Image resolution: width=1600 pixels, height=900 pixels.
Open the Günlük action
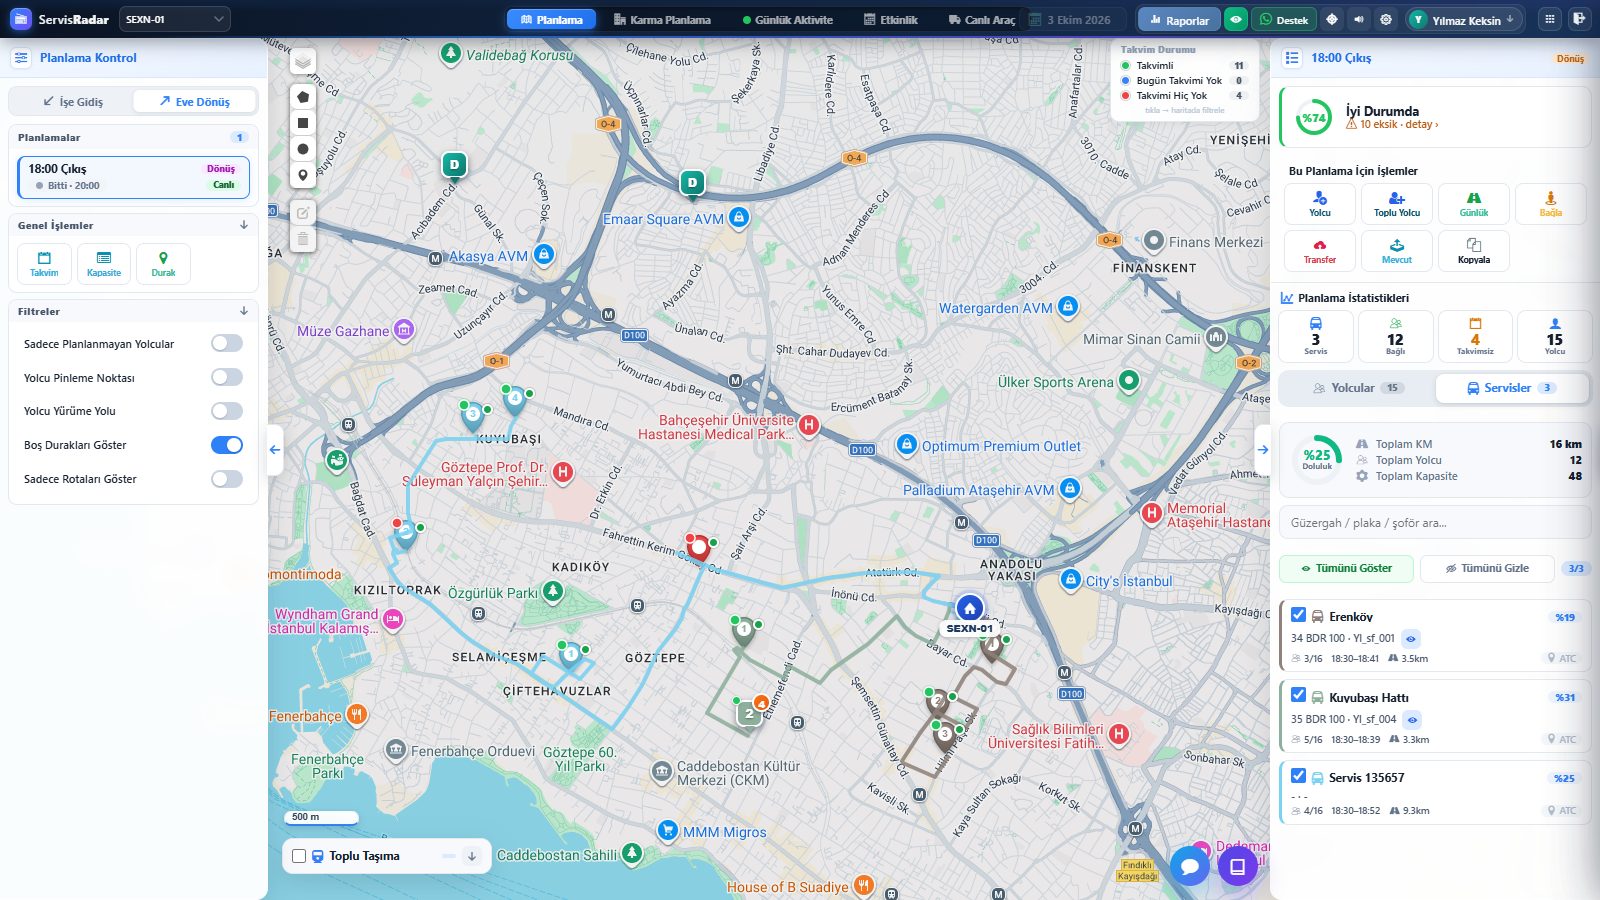(x=1474, y=204)
